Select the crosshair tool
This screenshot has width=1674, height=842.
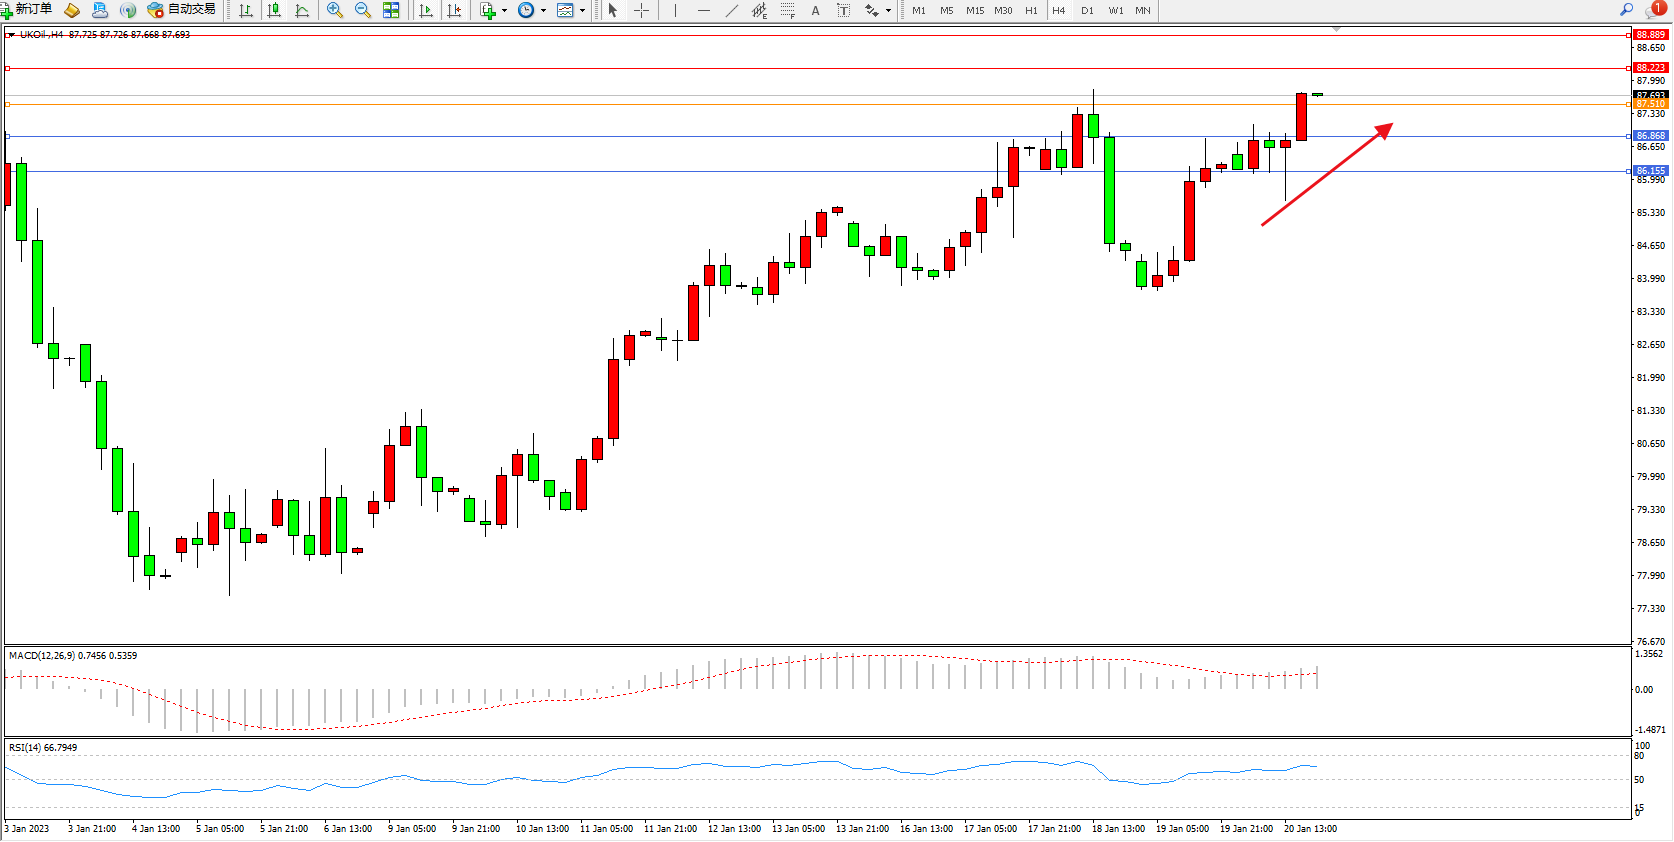point(642,10)
